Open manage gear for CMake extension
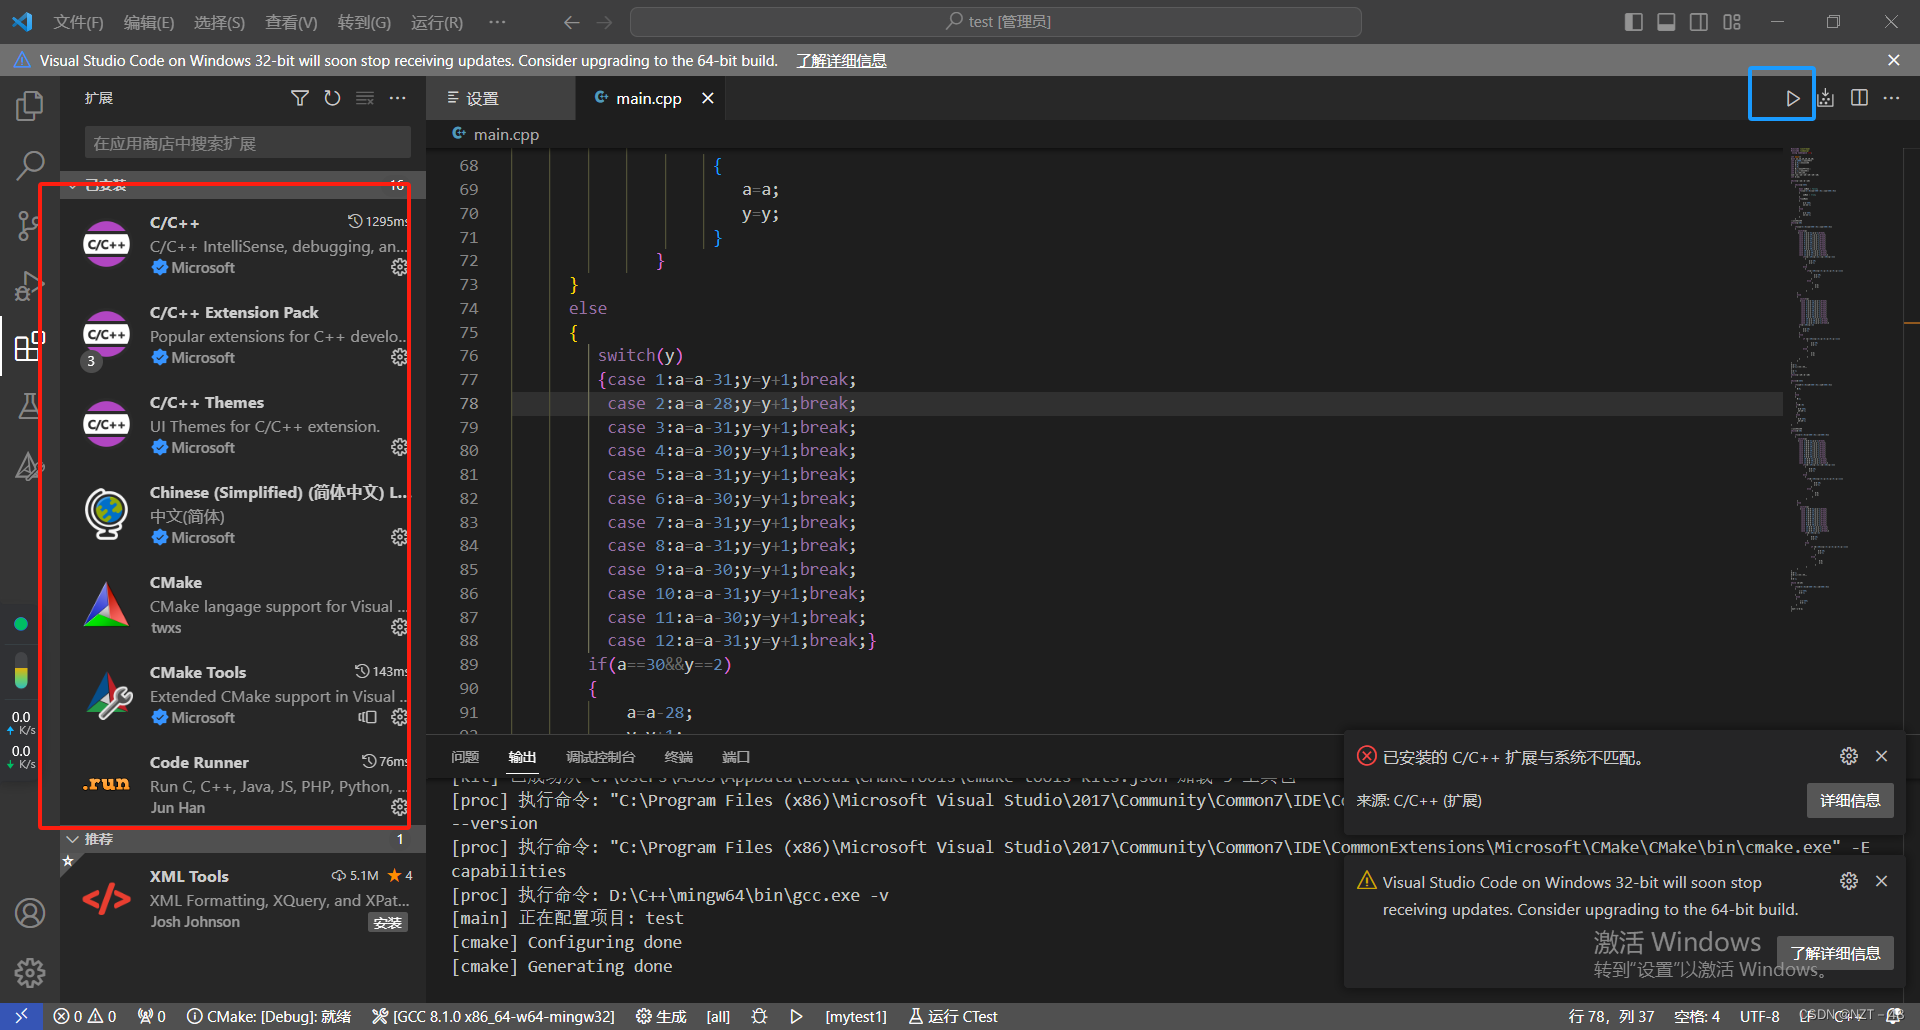The image size is (1920, 1030). [399, 627]
